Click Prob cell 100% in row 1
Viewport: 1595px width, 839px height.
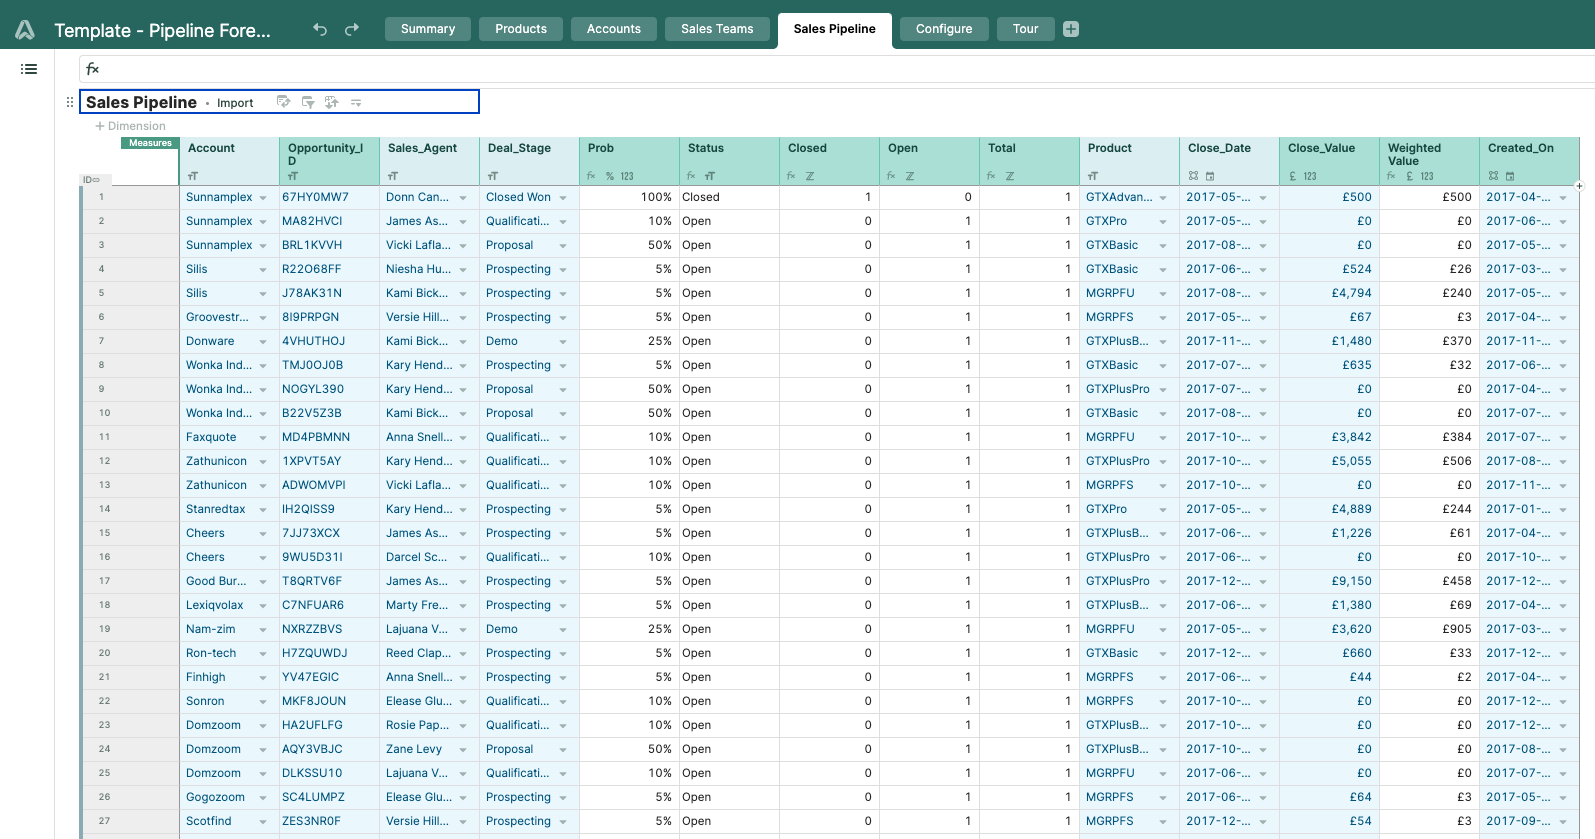pyautogui.click(x=629, y=197)
